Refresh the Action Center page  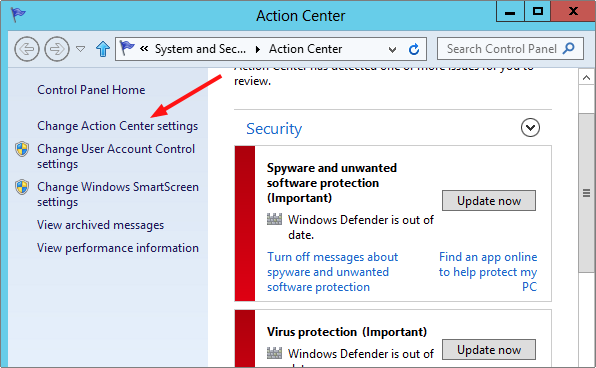point(414,49)
